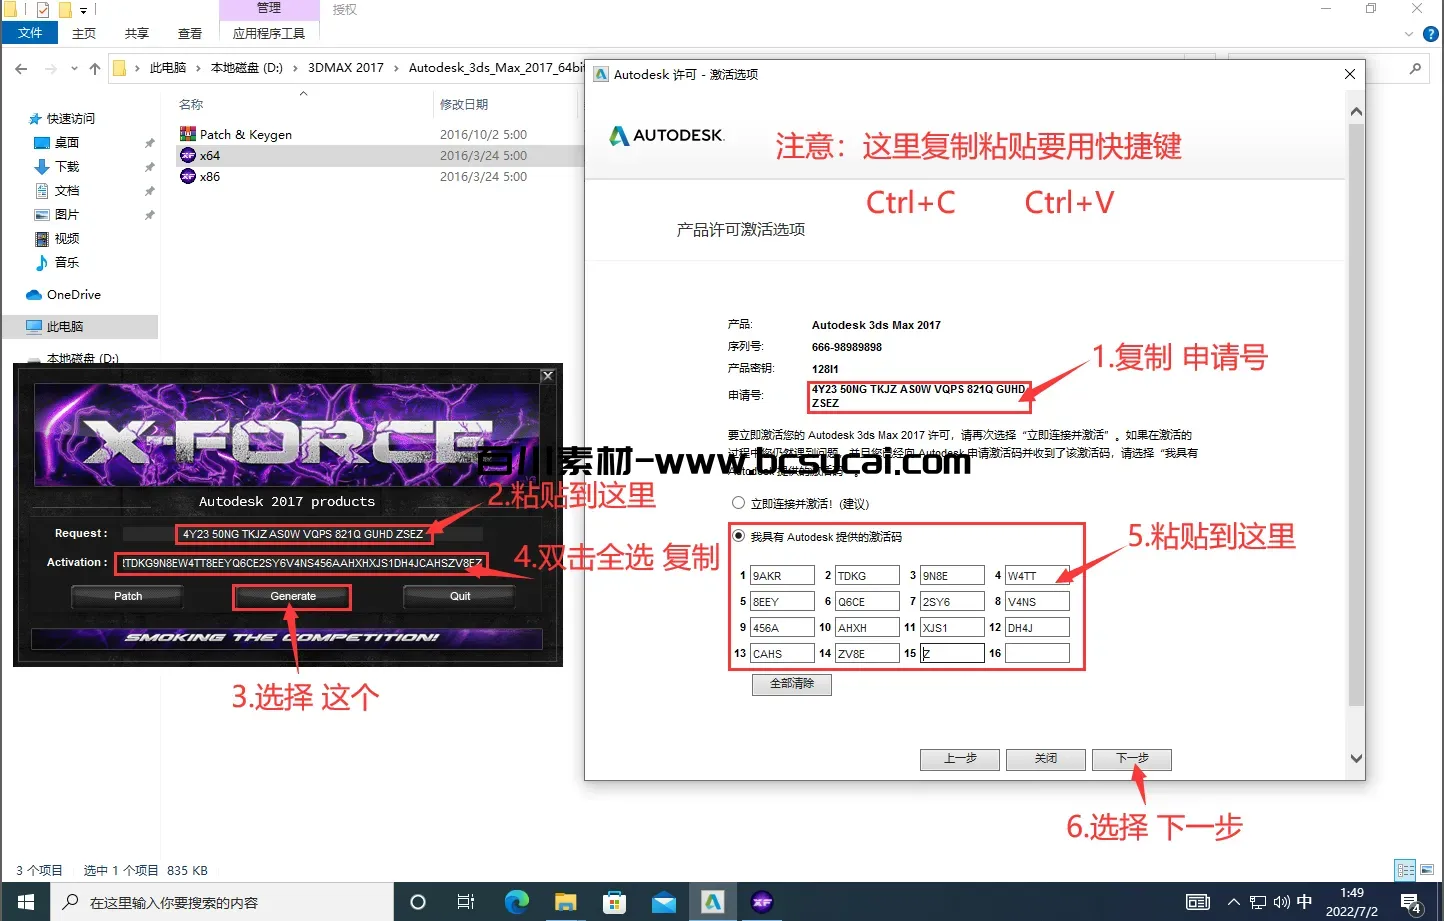Click activation code field 4 containing W4TT

pos(1037,576)
